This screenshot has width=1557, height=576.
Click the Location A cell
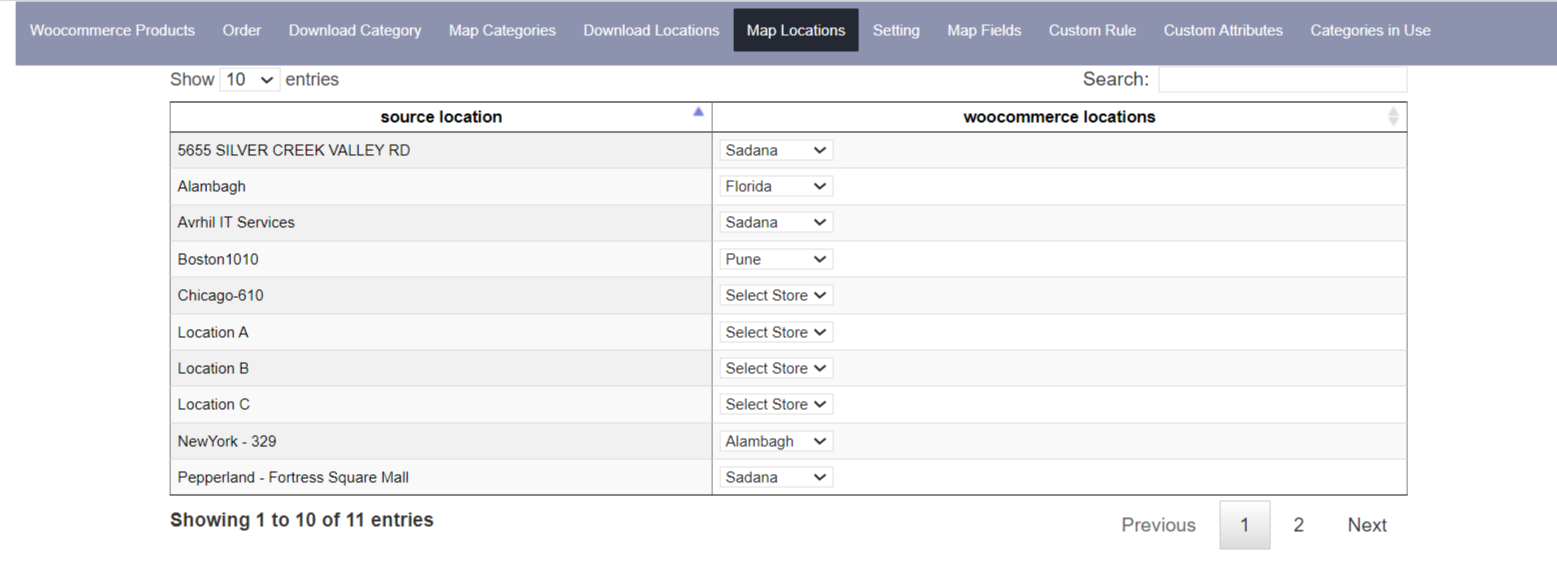441,332
